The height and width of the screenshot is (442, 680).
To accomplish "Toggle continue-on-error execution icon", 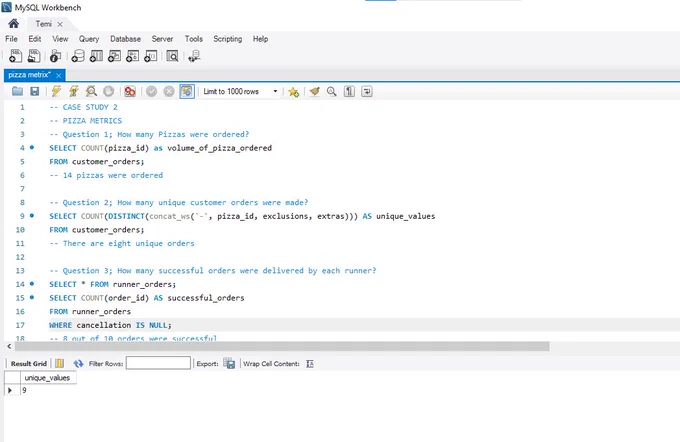I will [x=130, y=91].
